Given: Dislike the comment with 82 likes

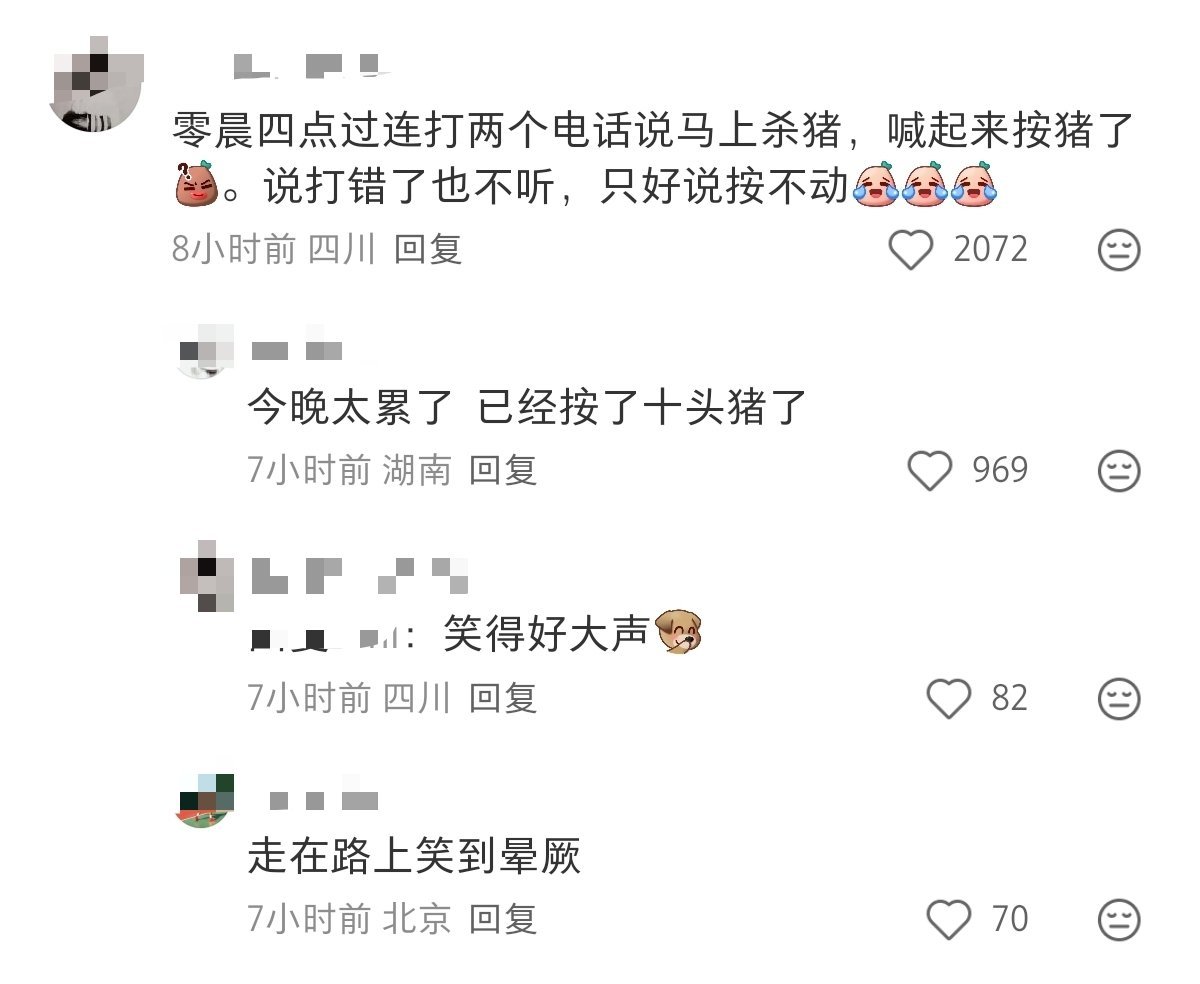Looking at the screenshot, I should pyautogui.click(x=1119, y=698).
